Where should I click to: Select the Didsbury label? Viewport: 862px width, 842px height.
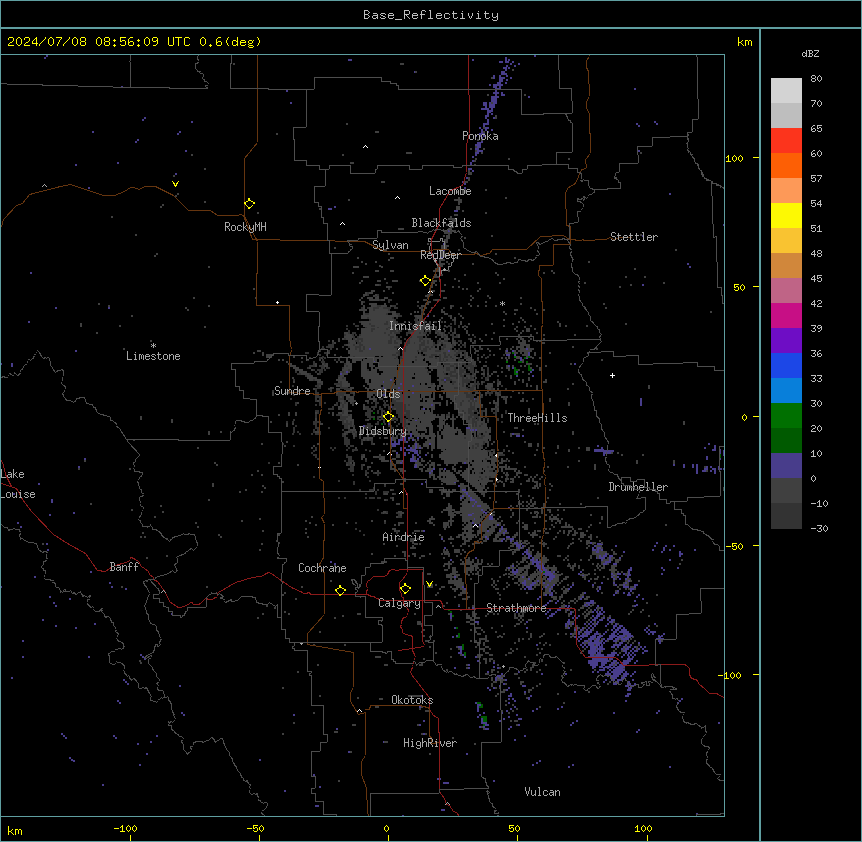[x=382, y=431]
